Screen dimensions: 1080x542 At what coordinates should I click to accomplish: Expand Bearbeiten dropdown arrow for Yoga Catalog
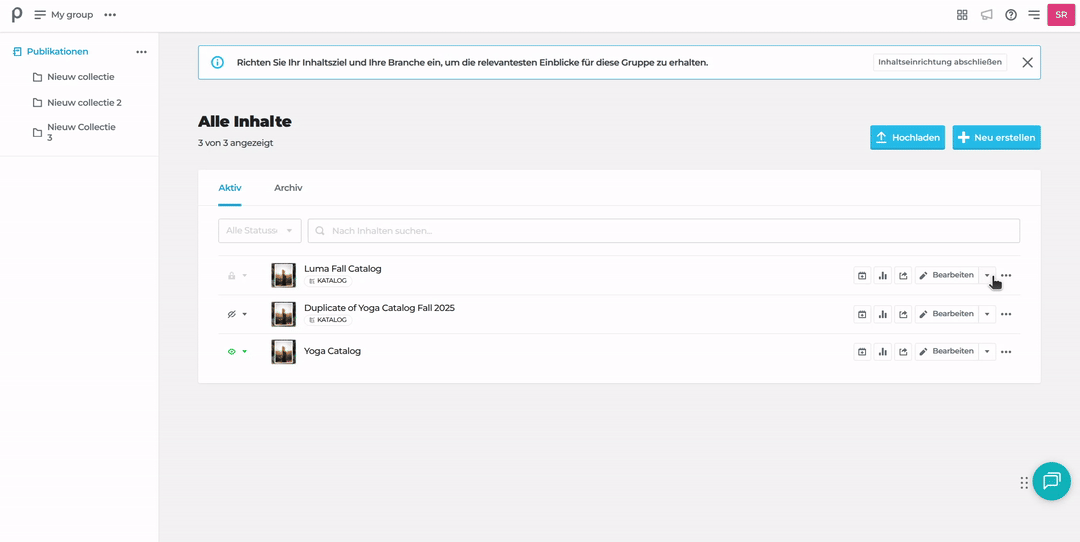pyautogui.click(x=987, y=352)
